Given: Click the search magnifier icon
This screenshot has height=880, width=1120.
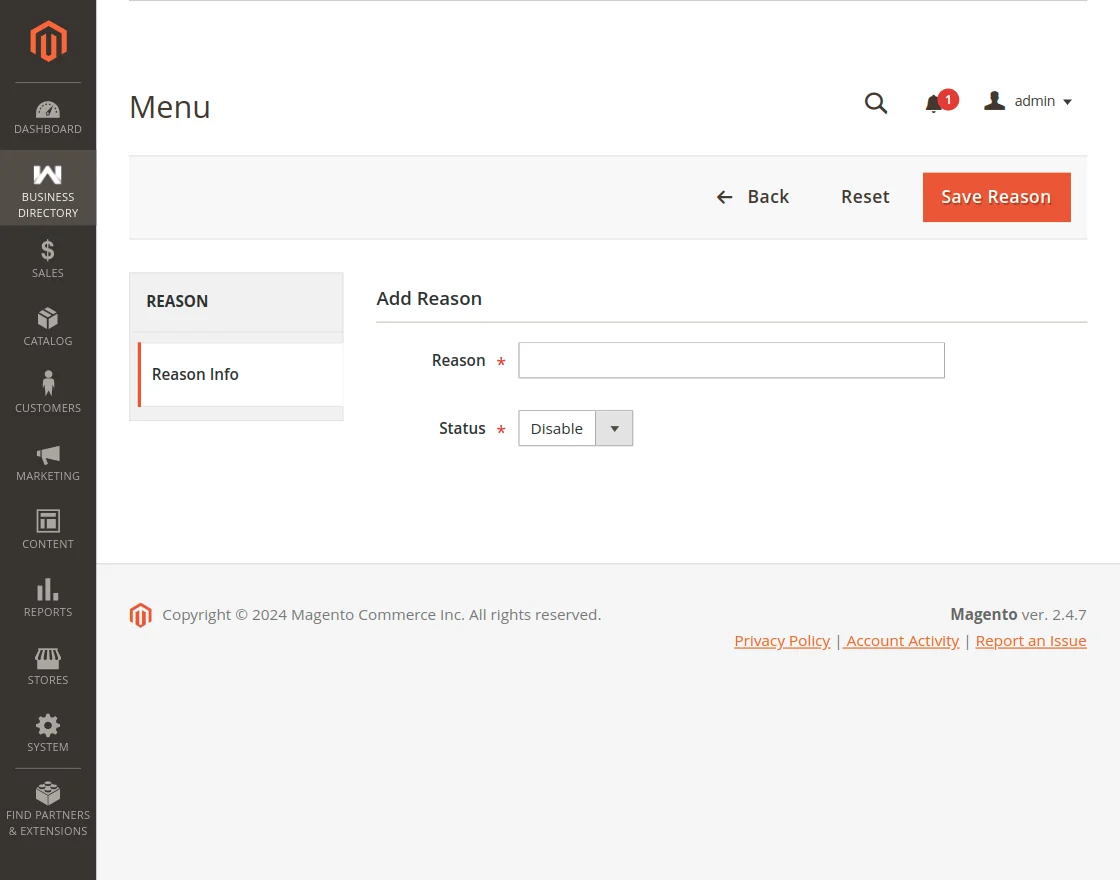Looking at the screenshot, I should click(x=876, y=103).
